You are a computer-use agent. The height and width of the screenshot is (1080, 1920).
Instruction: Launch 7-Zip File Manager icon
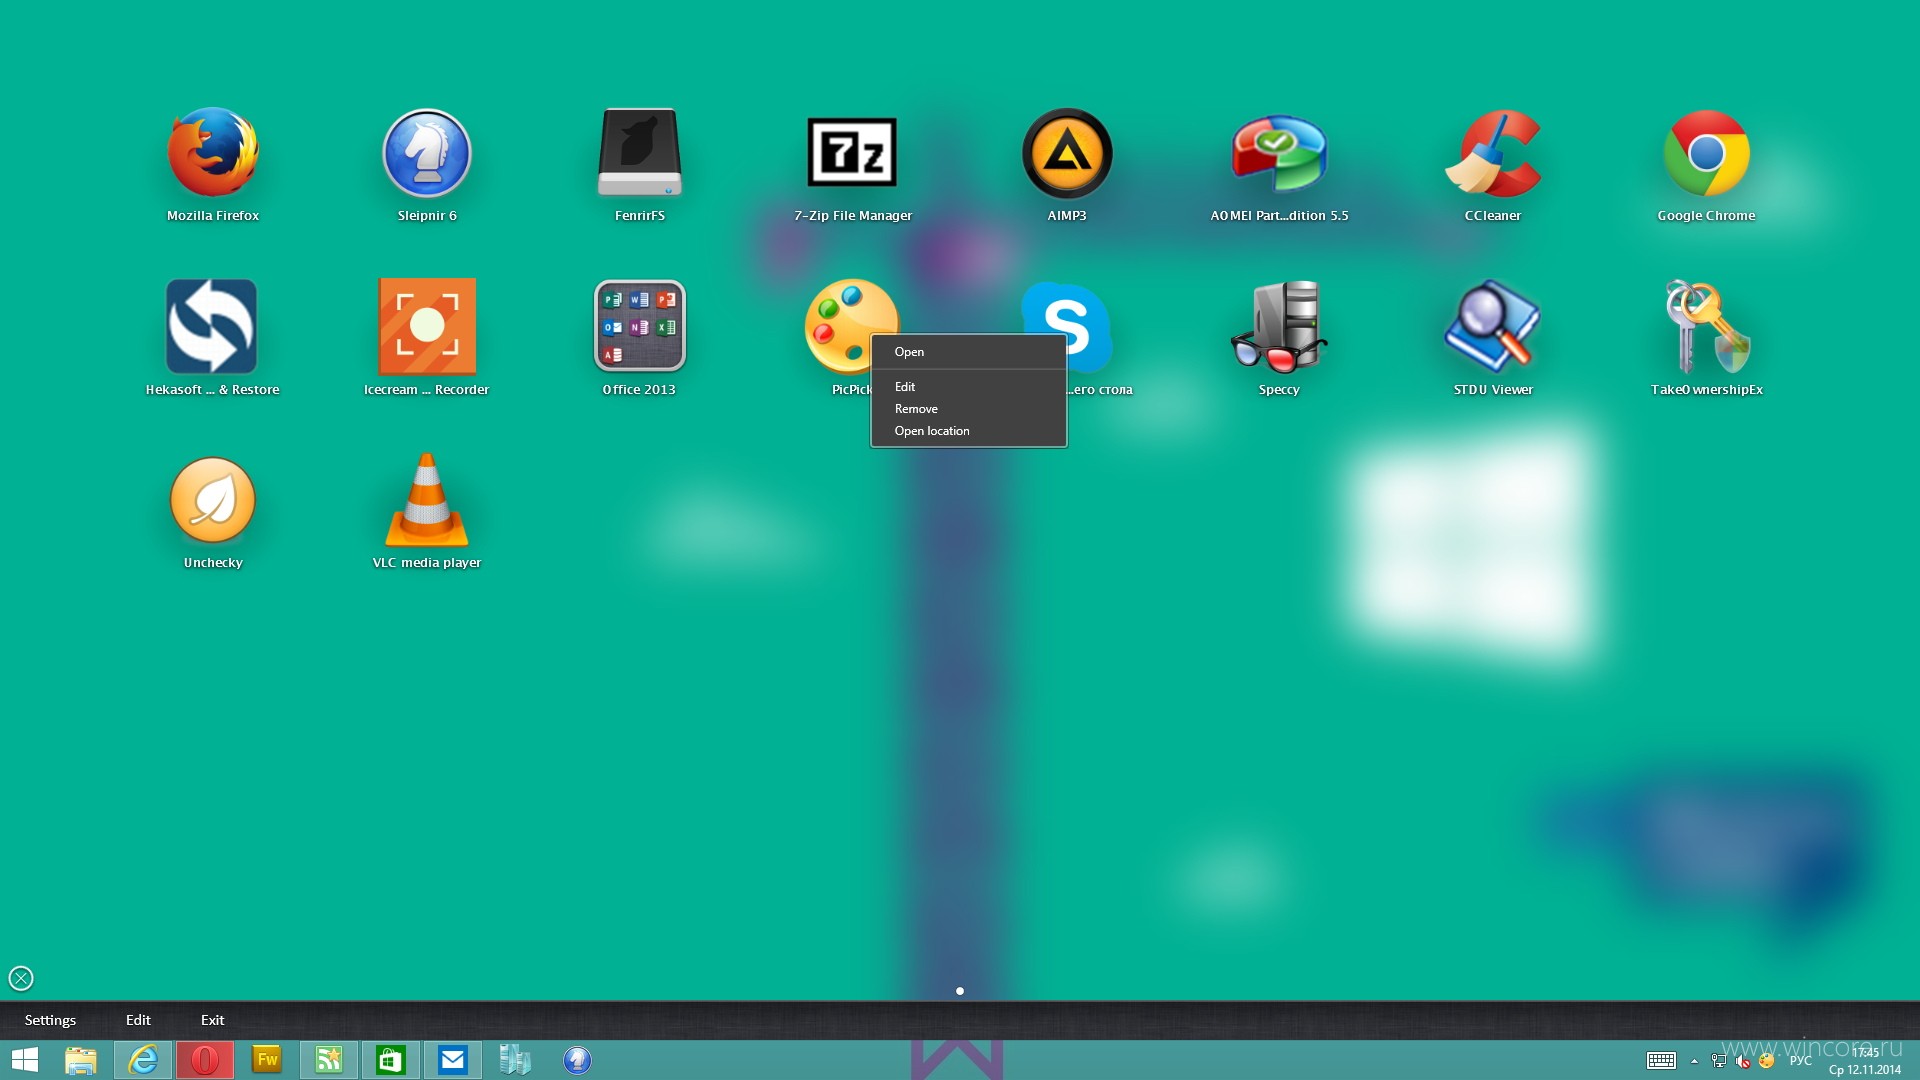pyautogui.click(x=852, y=152)
